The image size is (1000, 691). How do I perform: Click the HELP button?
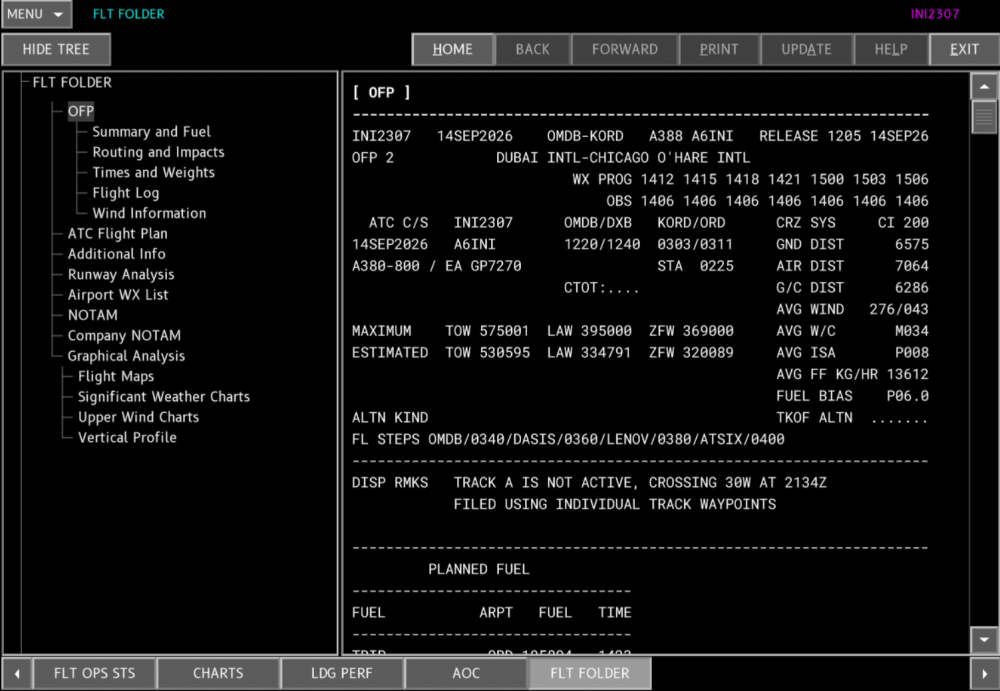point(890,49)
